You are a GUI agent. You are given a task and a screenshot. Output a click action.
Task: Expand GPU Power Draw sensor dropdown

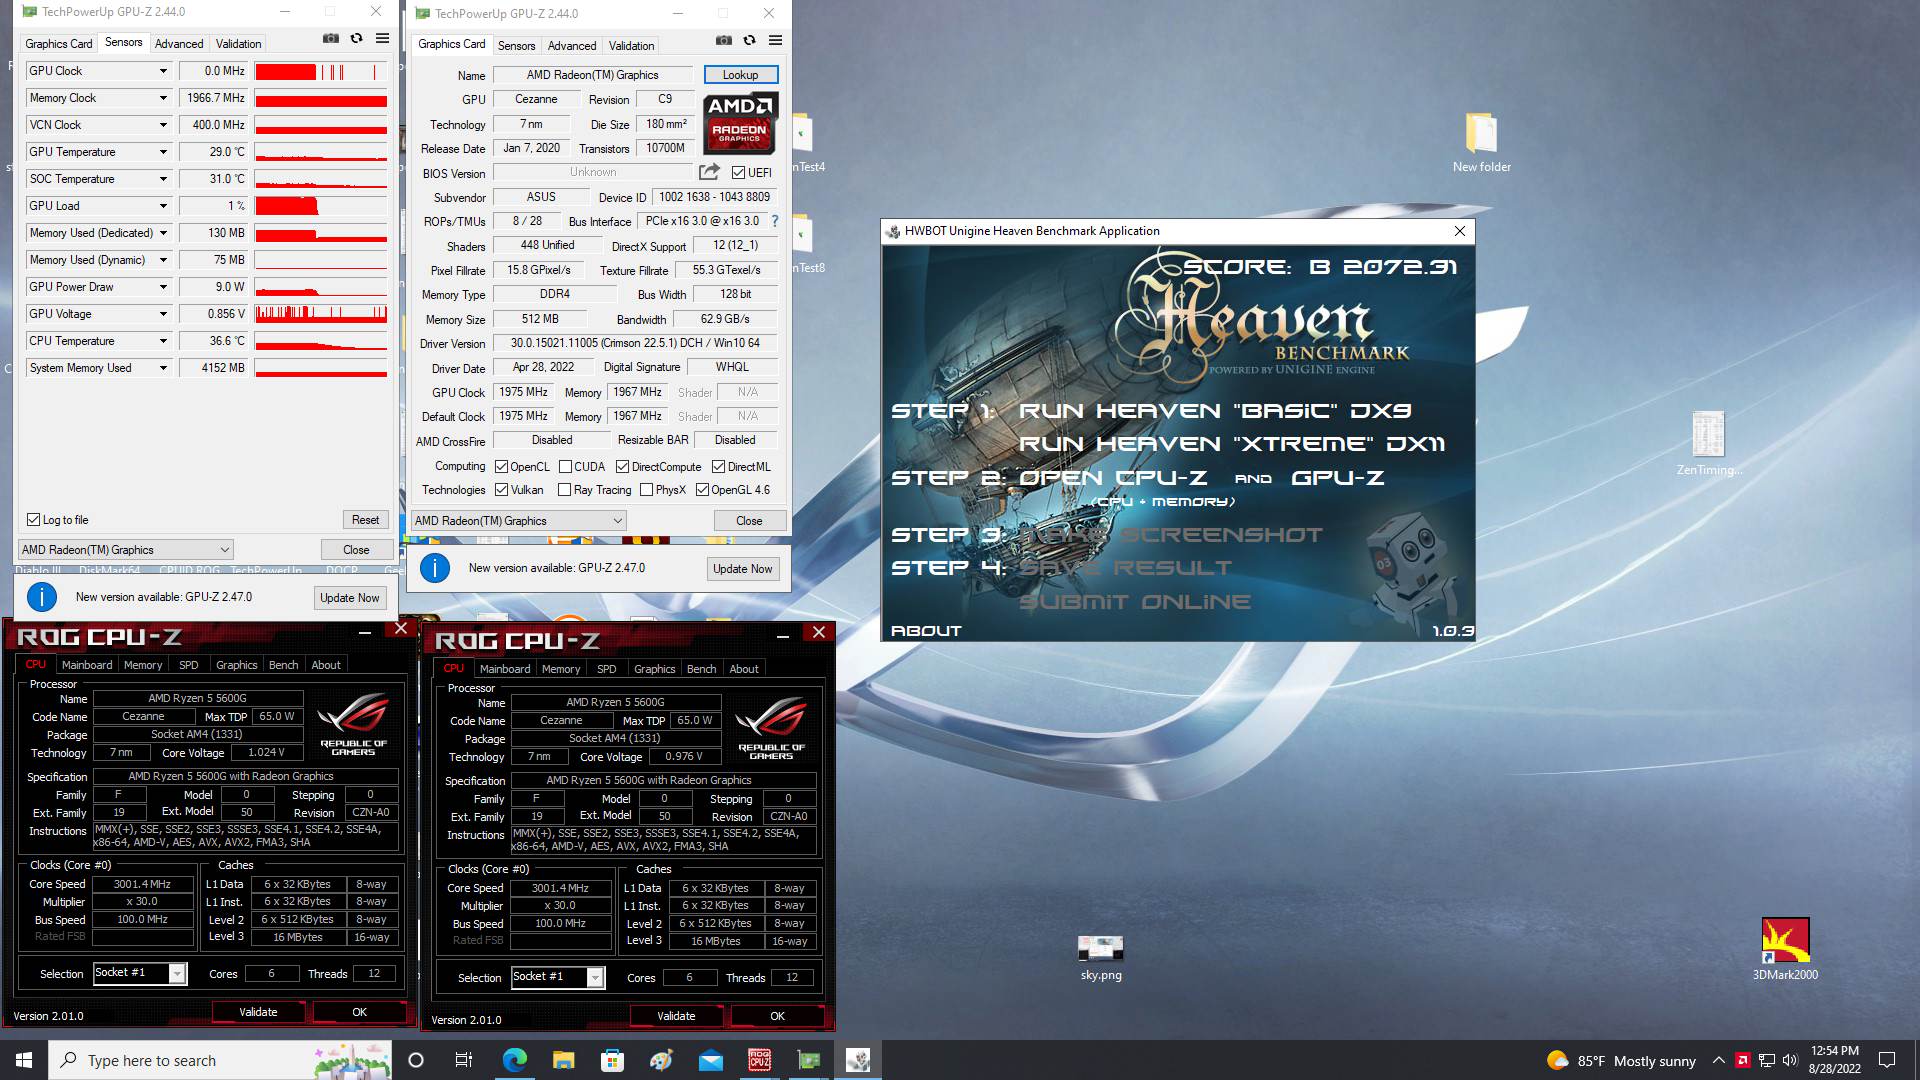pos(163,287)
